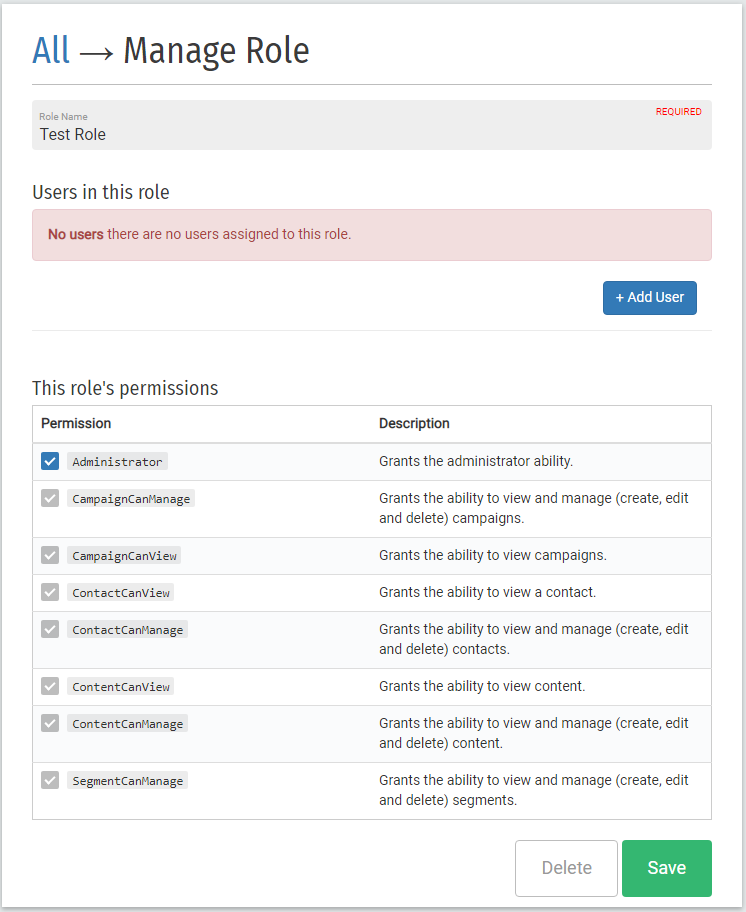Go back via the All breadcrumb link
746x912 pixels.
coord(51,51)
